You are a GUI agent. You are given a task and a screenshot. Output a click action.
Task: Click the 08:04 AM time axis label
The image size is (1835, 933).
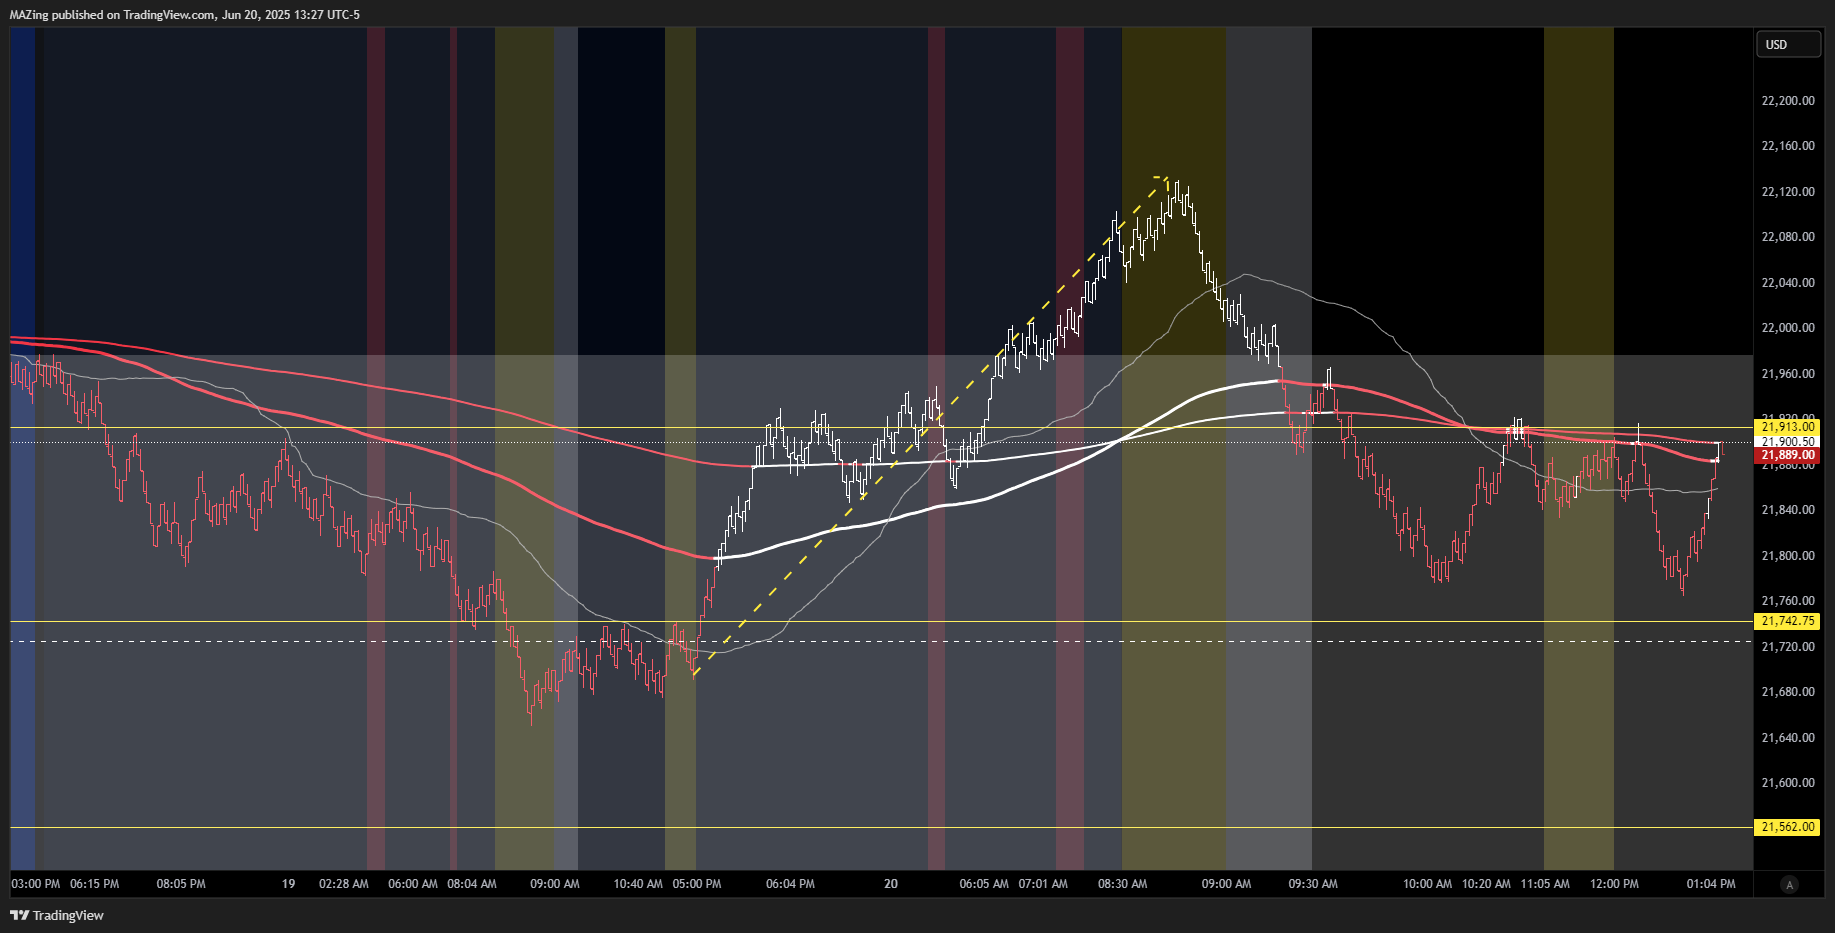pyautogui.click(x=472, y=884)
